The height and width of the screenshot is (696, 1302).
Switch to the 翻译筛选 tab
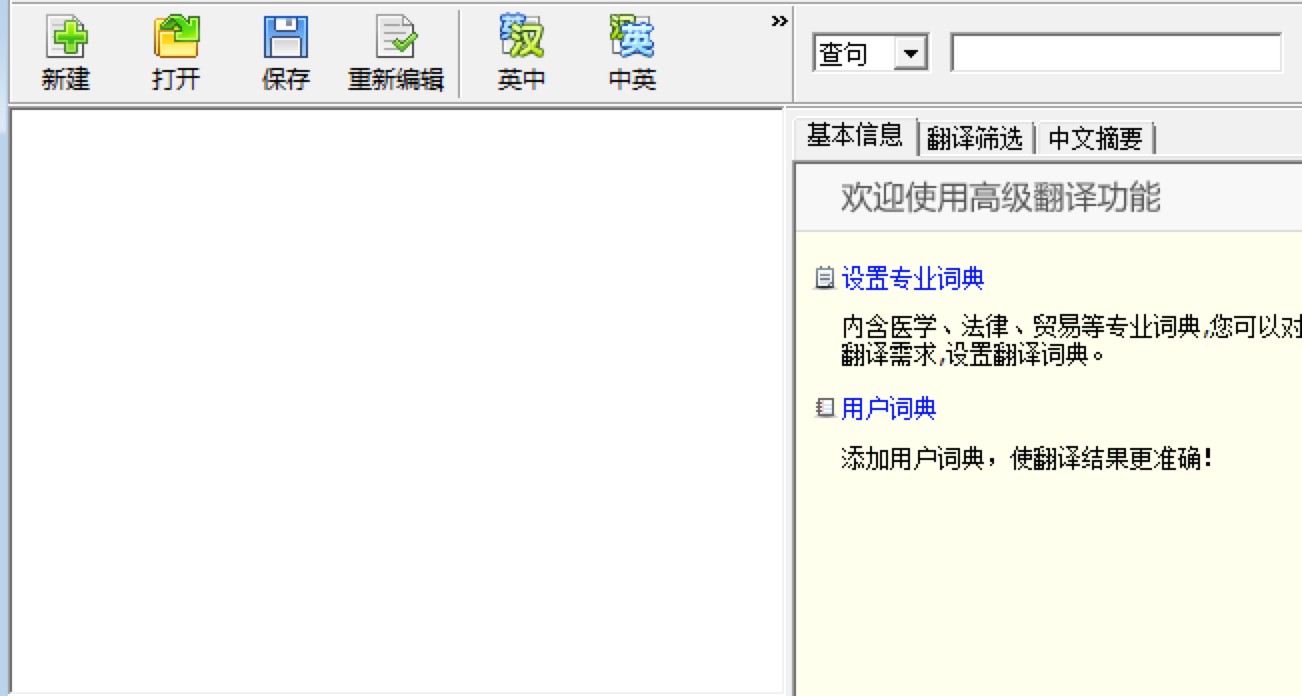click(975, 139)
